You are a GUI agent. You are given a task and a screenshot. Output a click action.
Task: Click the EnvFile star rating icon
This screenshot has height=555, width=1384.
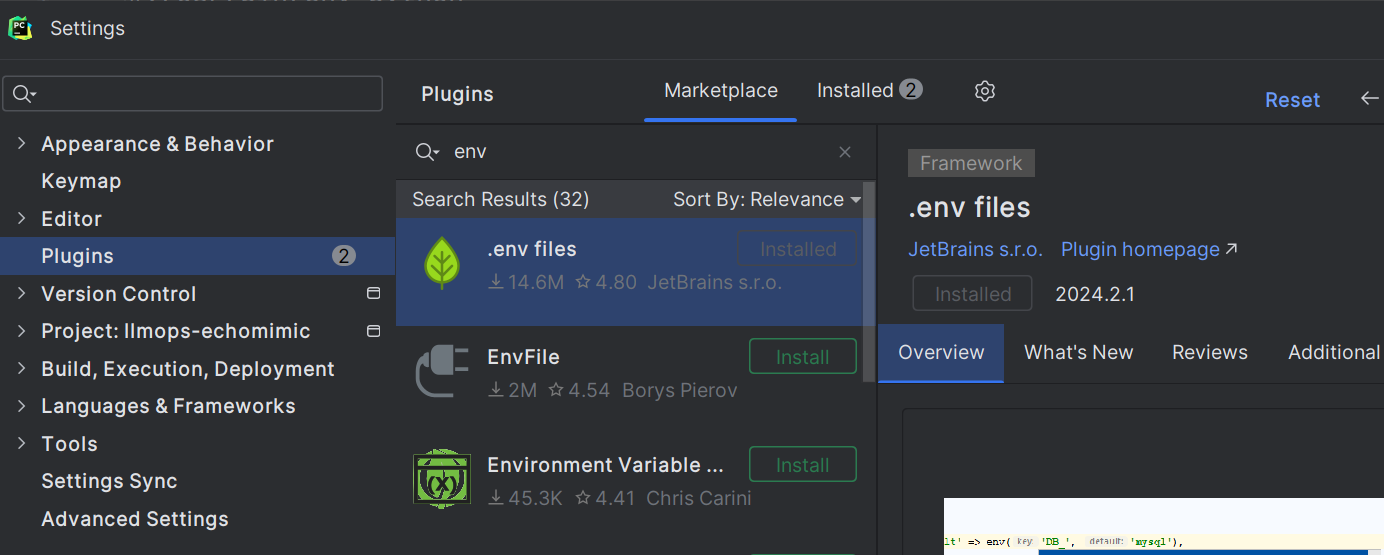point(556,390)
